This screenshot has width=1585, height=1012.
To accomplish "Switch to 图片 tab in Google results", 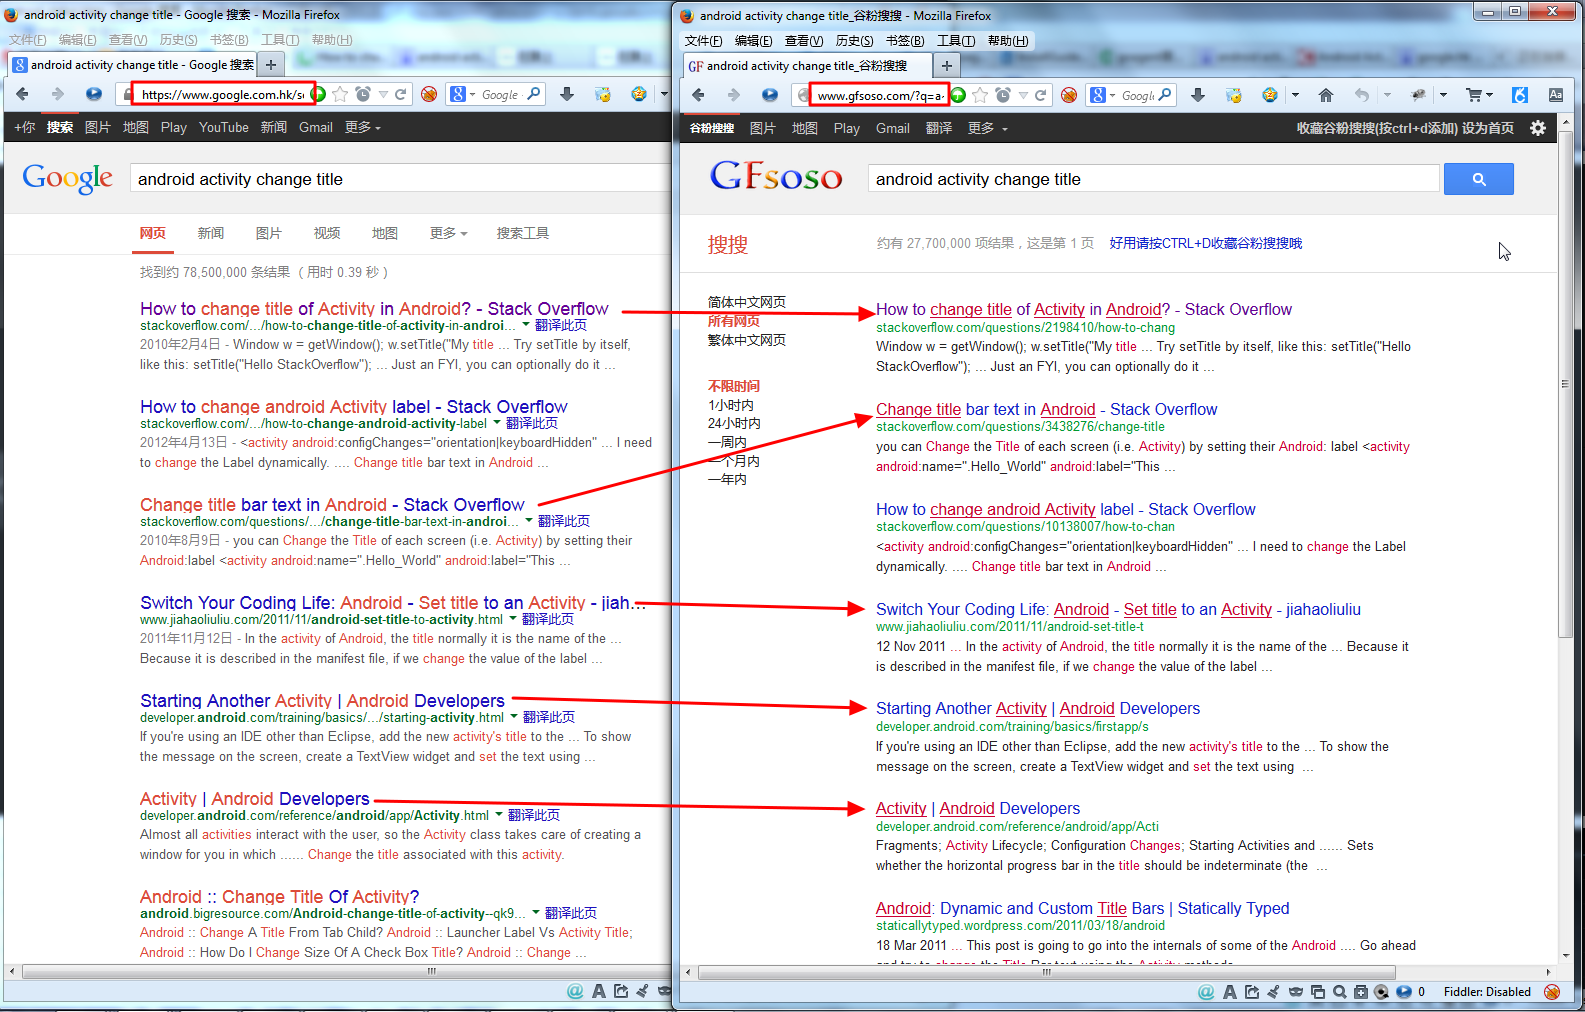I will point(268,233).
